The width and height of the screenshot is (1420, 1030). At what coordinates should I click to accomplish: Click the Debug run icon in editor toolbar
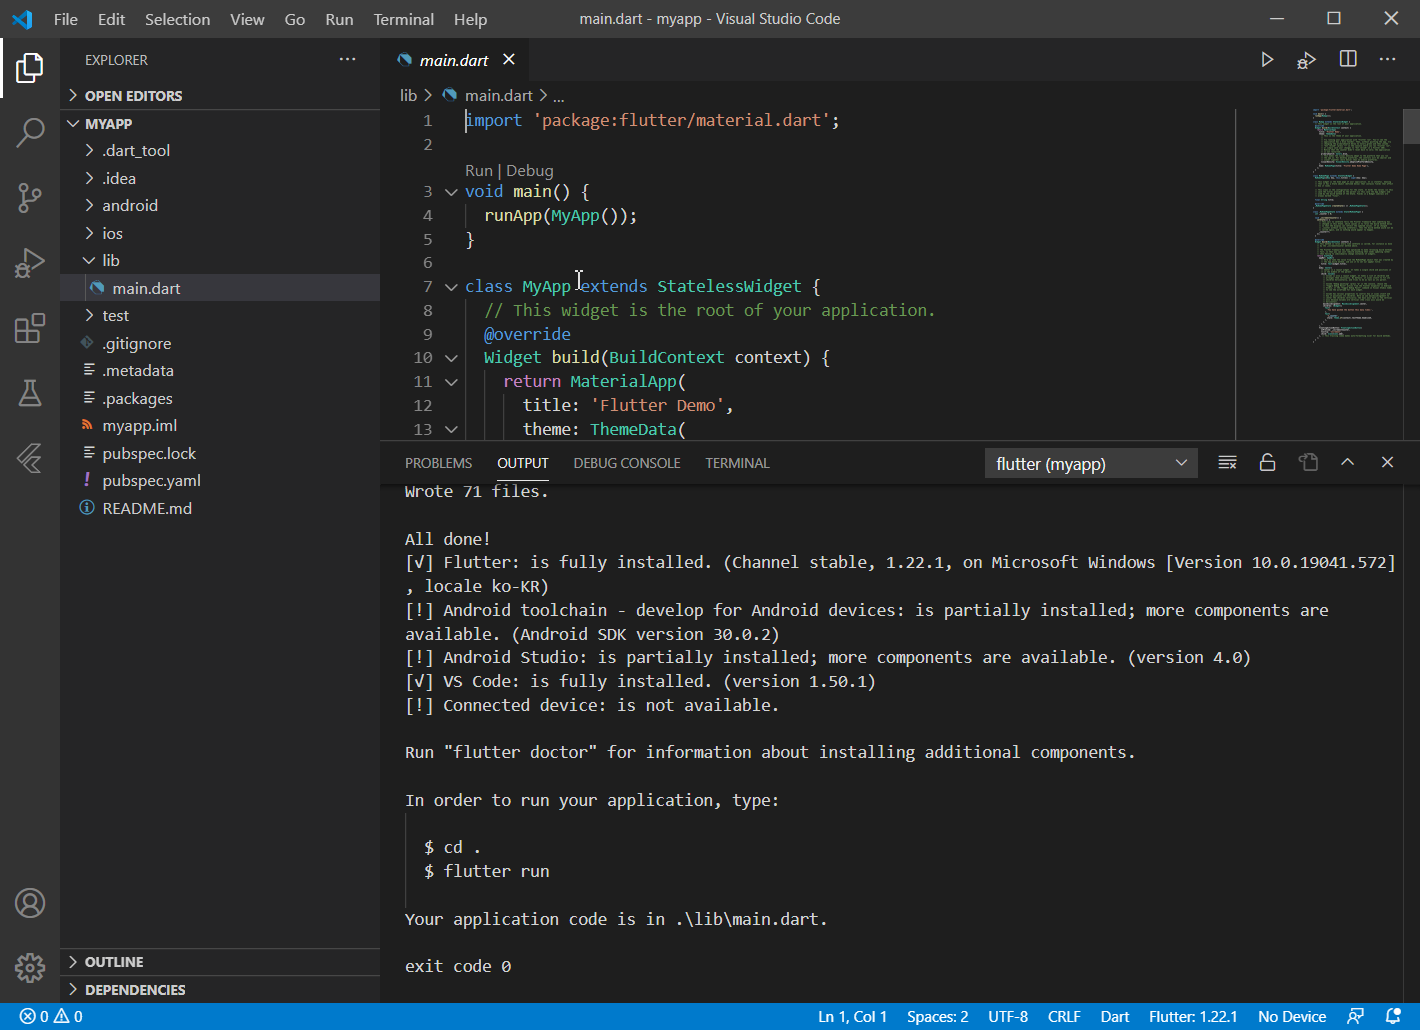coord(1307,60)
